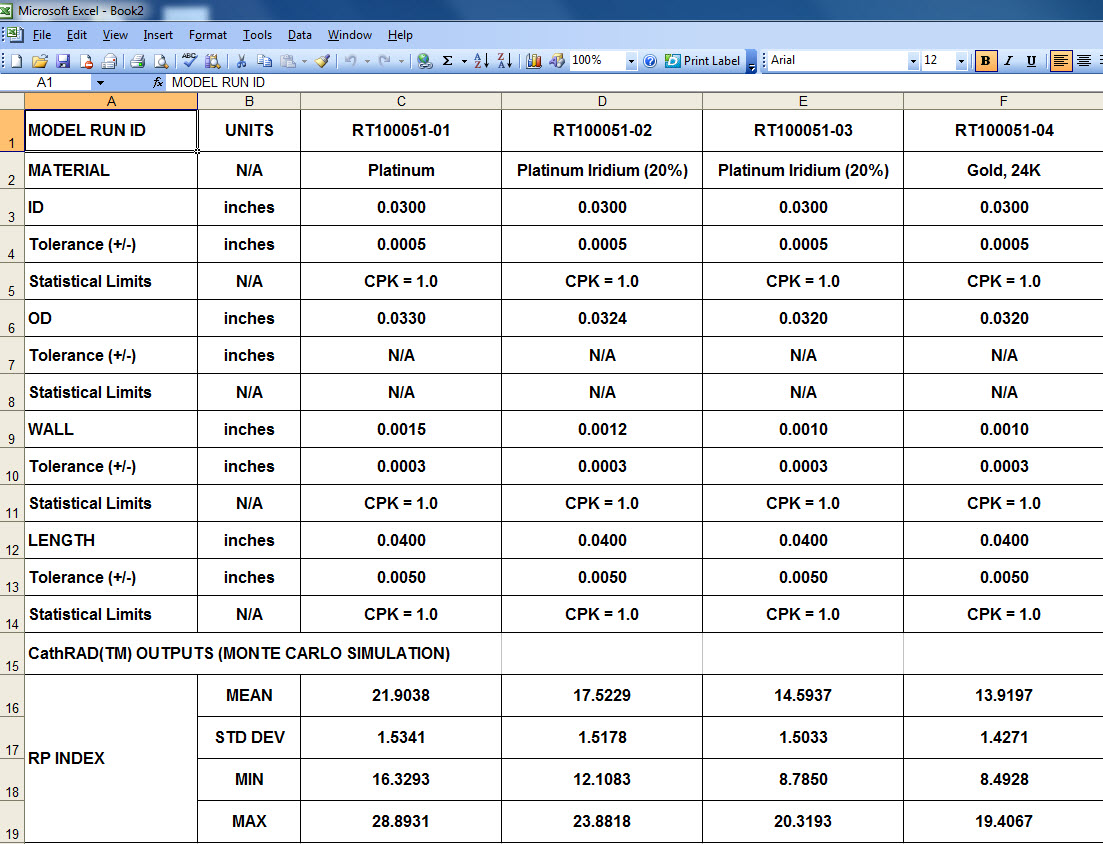Open Excel Help question mark icon
1103x844 pixels.
650,61
